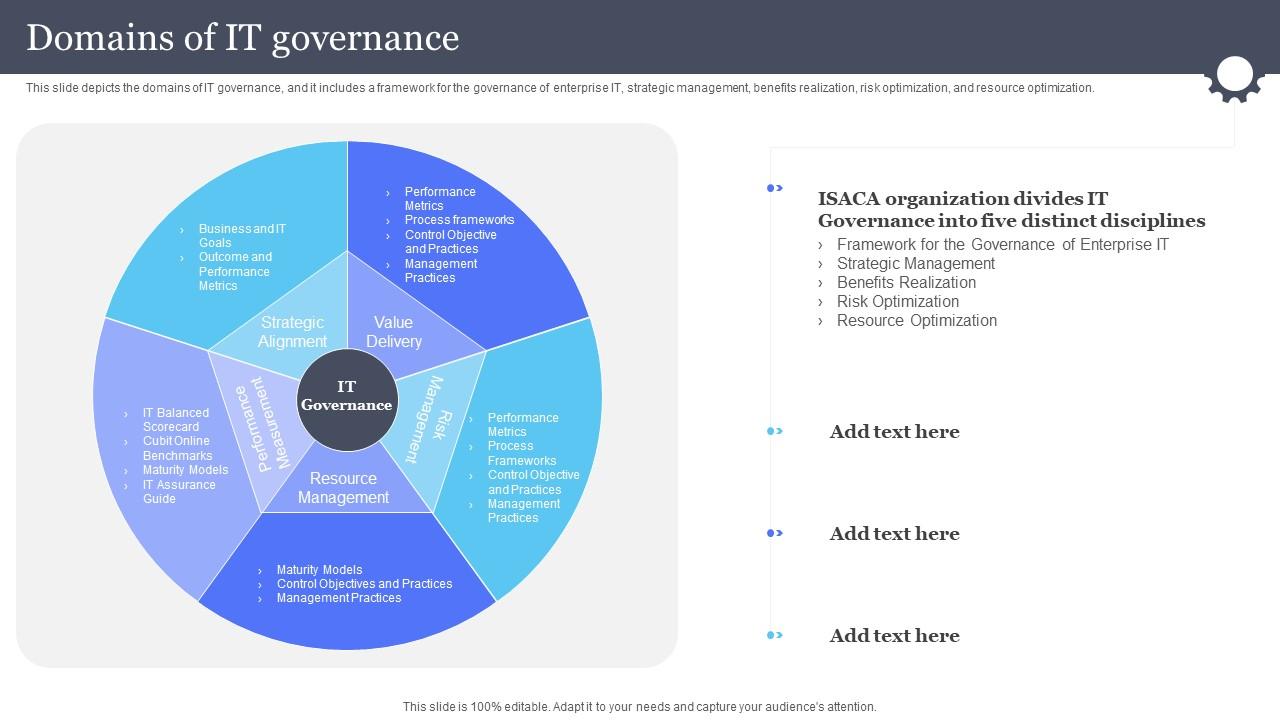The height and width of the screenshot is (720, 1280).
Task: Select the Resource Management segment
Action: 343,487
